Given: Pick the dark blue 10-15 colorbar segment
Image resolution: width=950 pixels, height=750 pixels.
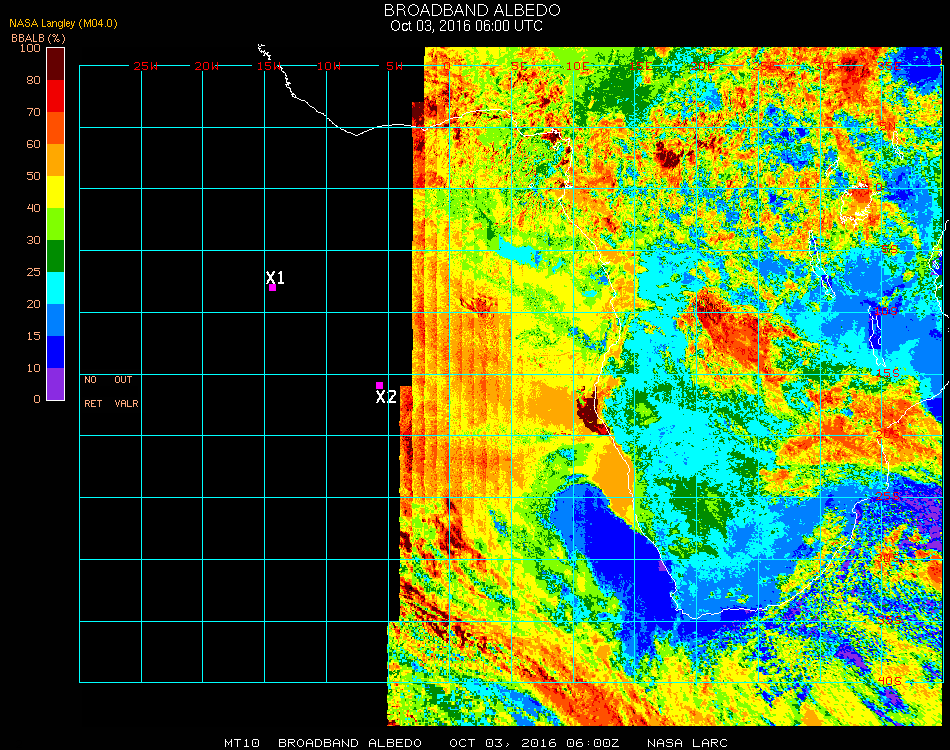Looking at the screenshot, I should click(55, 352).
